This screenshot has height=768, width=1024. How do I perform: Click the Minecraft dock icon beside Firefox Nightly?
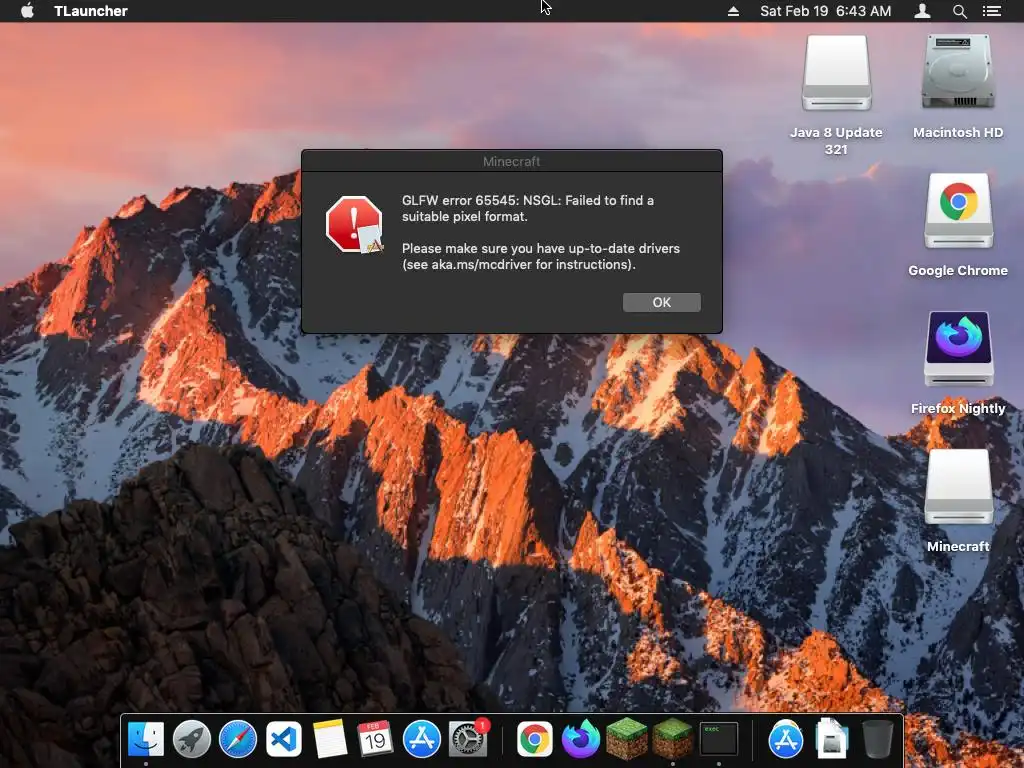[x=626, y=738]
